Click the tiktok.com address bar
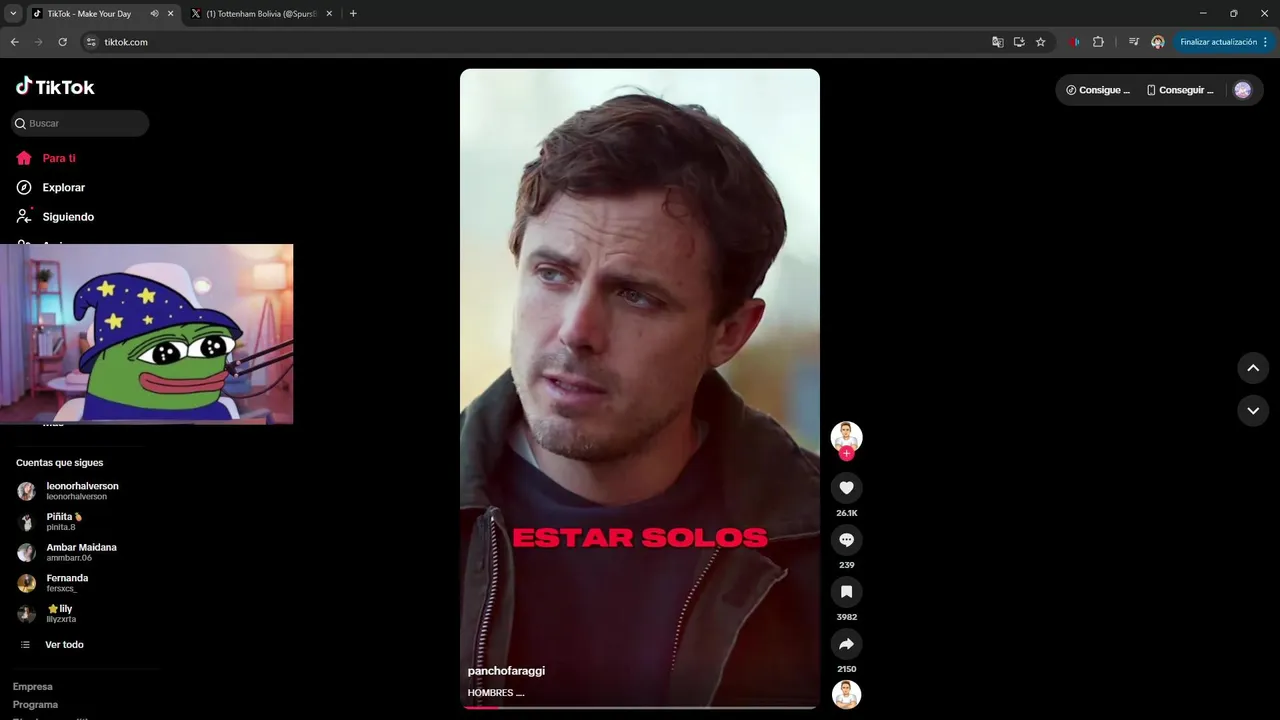 coord(540,42)
